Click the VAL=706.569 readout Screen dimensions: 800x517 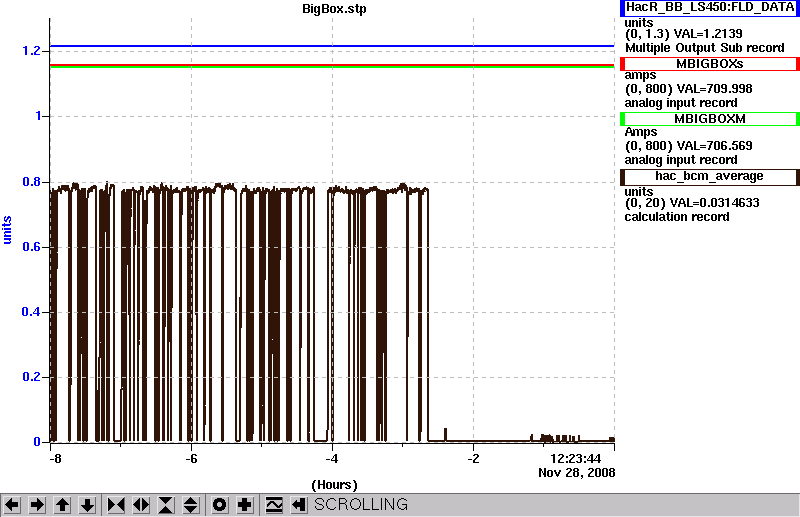coord(713,146)
